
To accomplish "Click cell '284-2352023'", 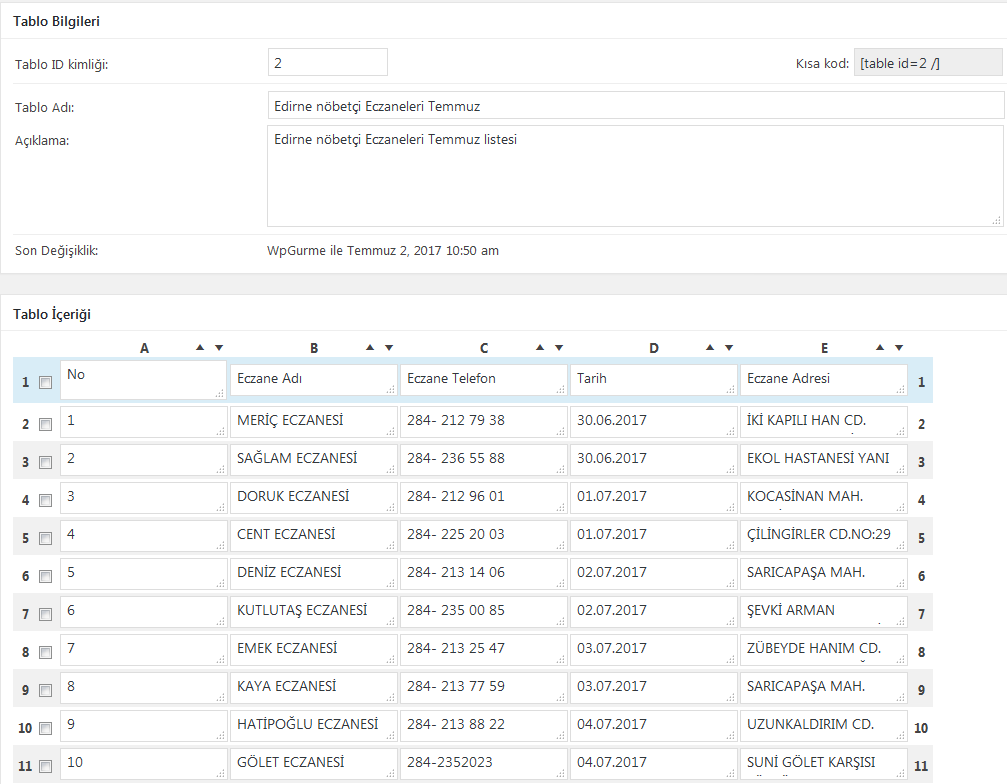I will 484,763.
